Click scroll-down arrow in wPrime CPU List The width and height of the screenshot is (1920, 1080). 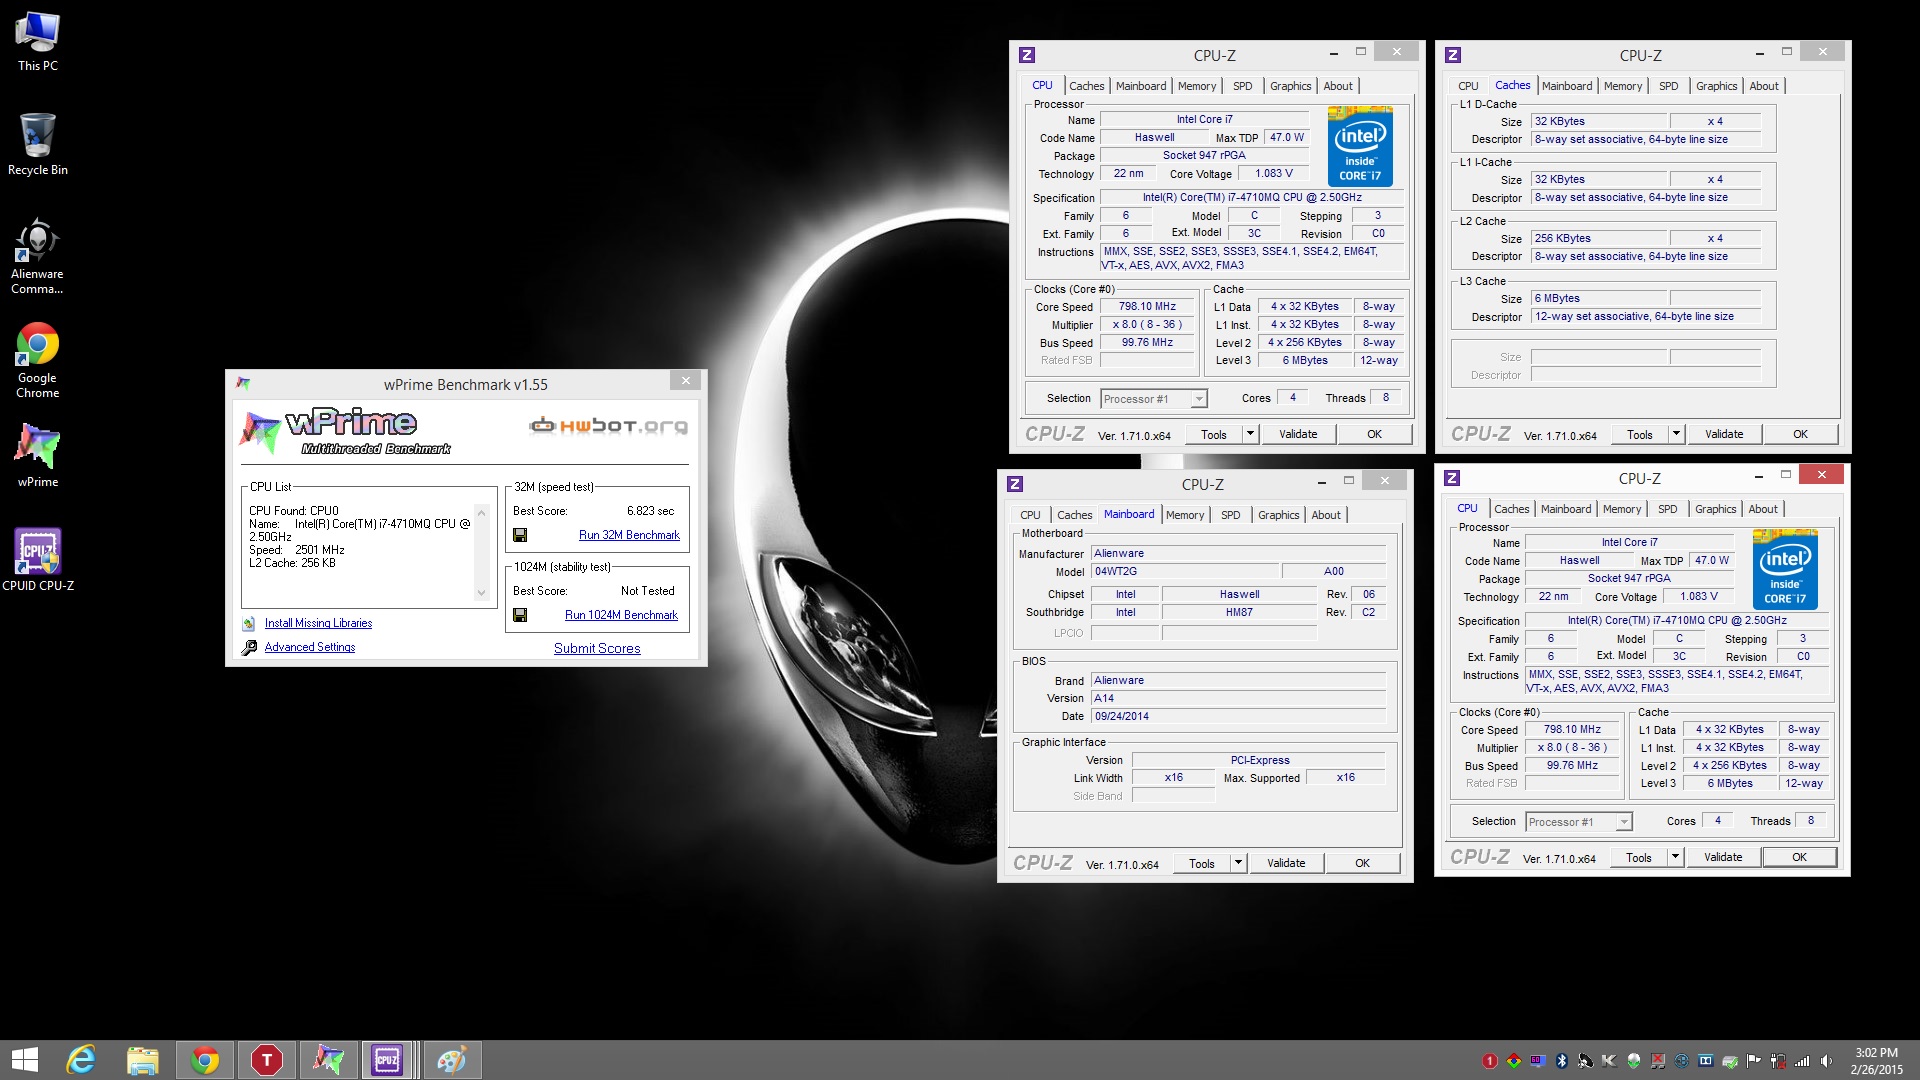tap(482, 593)
